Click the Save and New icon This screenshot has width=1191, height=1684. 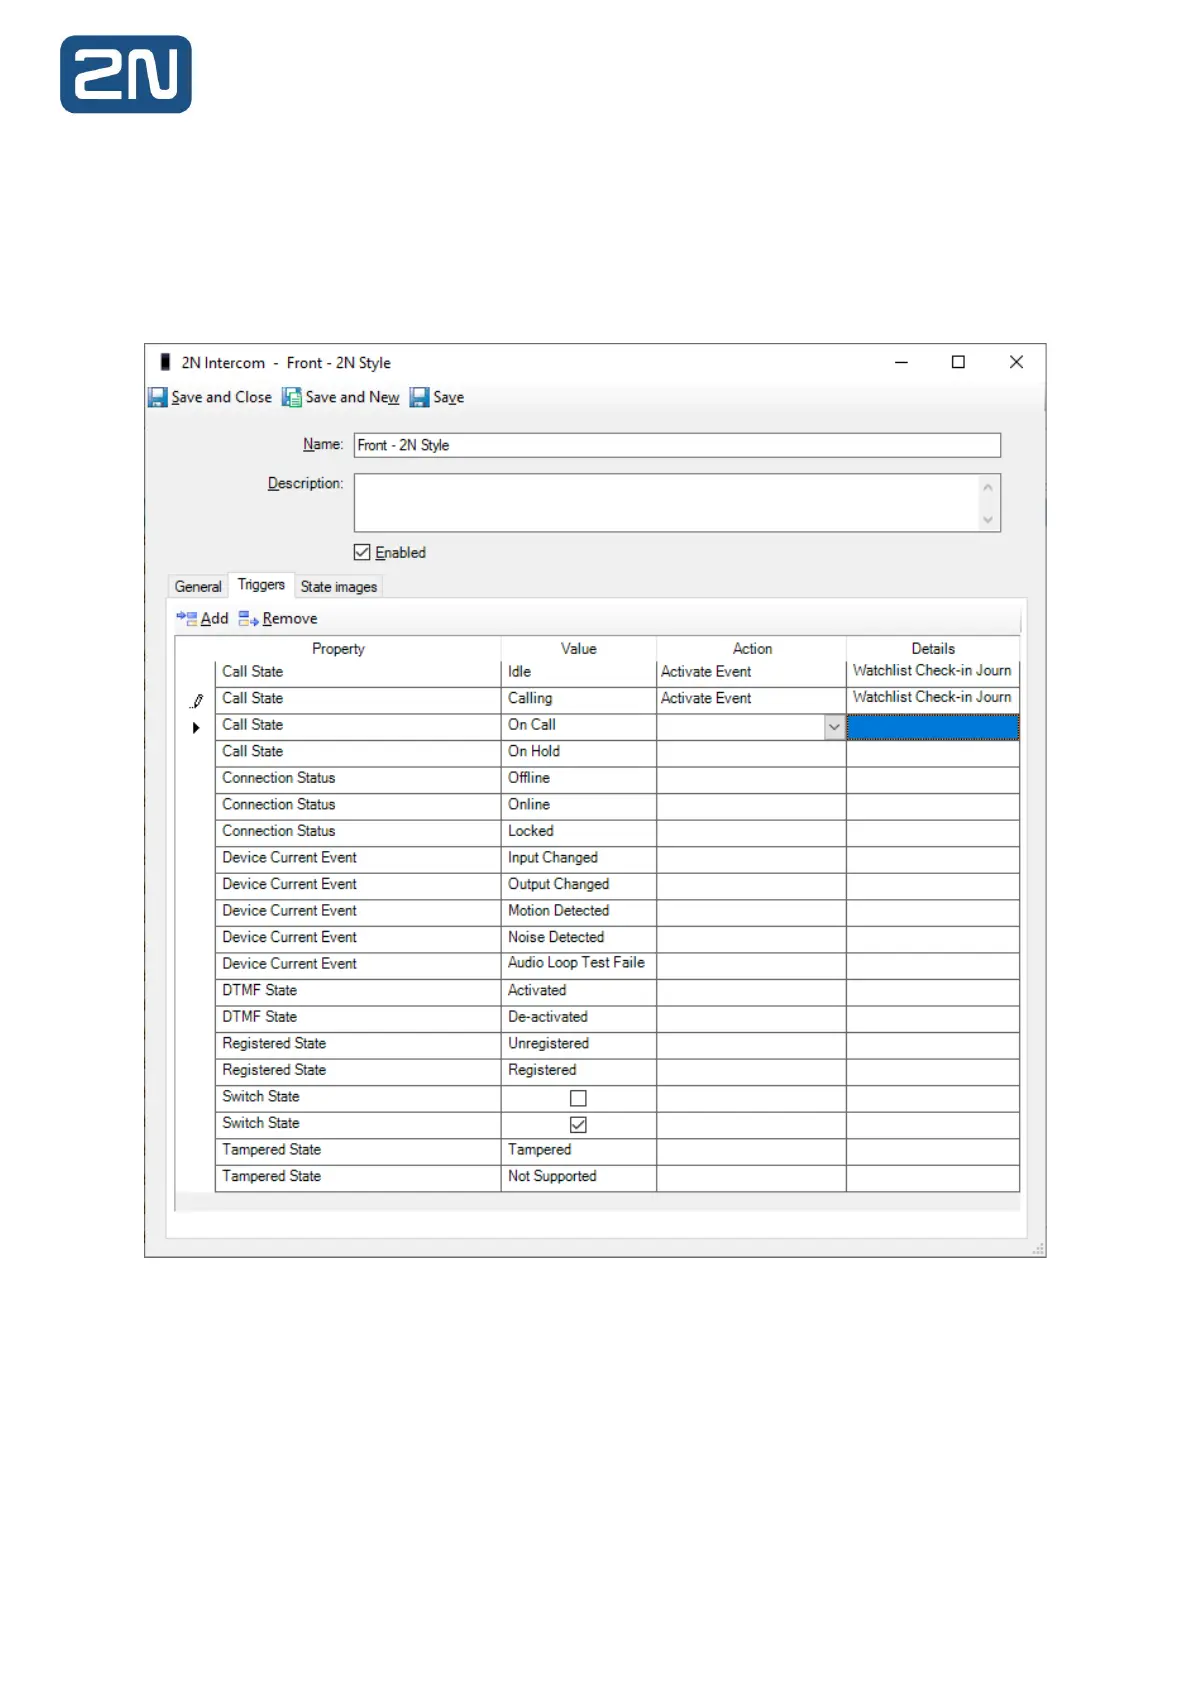coord(291,398)
